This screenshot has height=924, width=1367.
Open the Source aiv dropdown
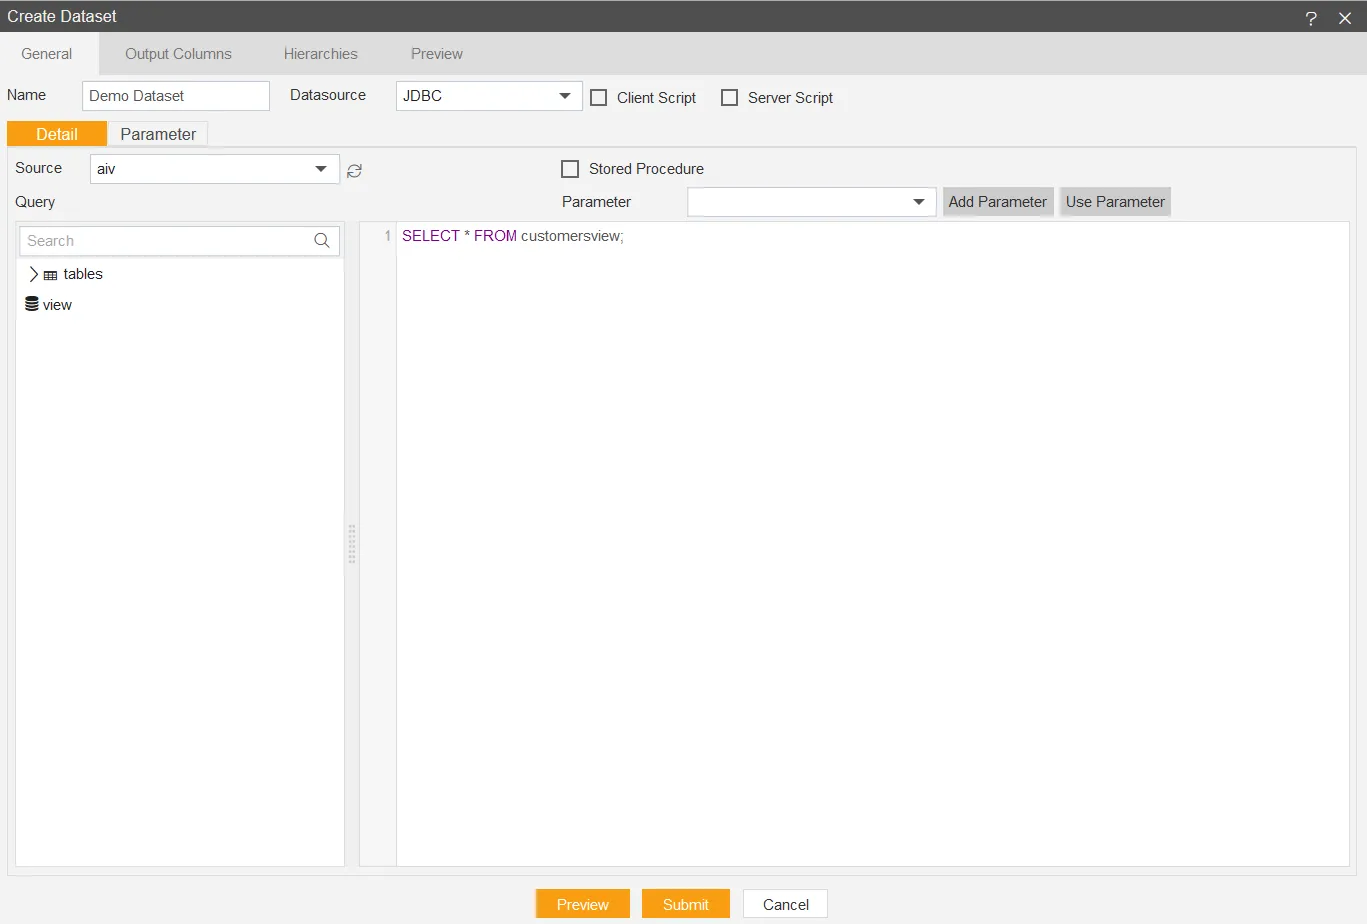coord(215,169)
